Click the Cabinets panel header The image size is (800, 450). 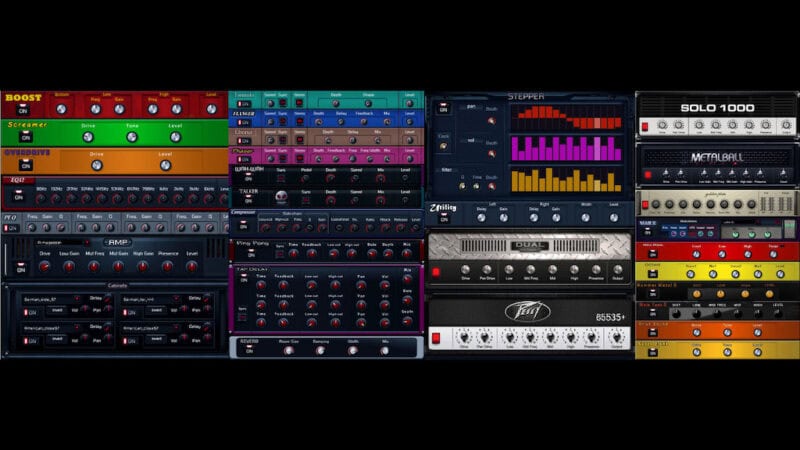117,286
